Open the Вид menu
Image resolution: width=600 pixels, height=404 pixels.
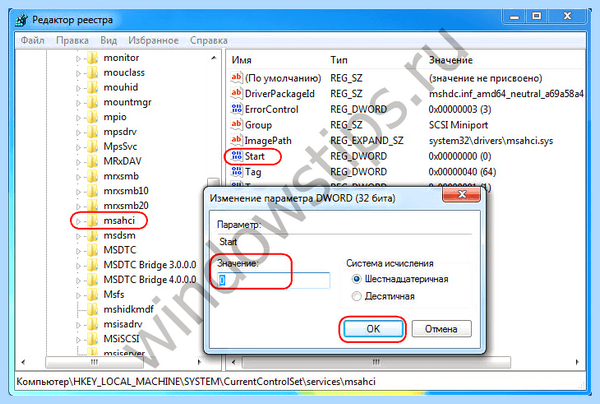click(x=109, y=40)
